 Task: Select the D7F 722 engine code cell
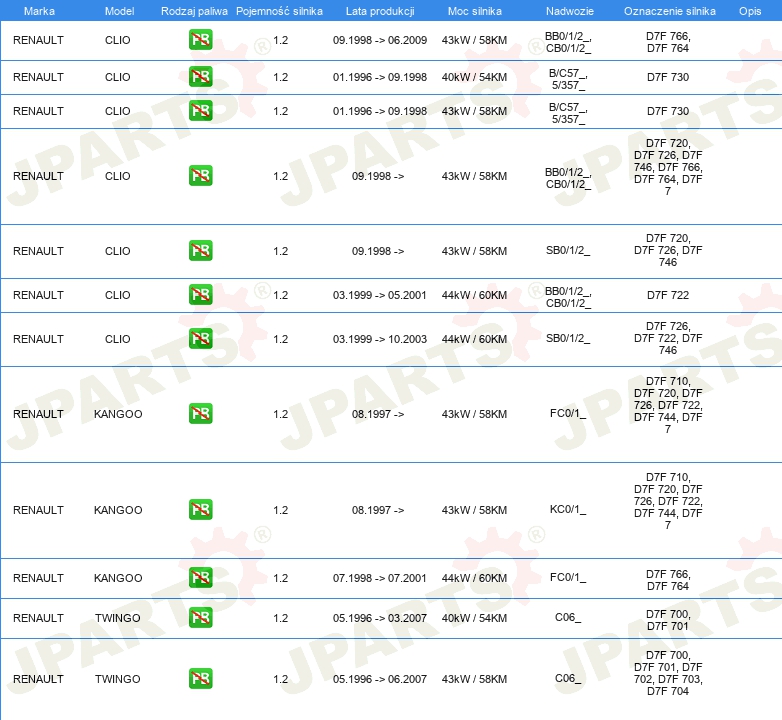667,295
